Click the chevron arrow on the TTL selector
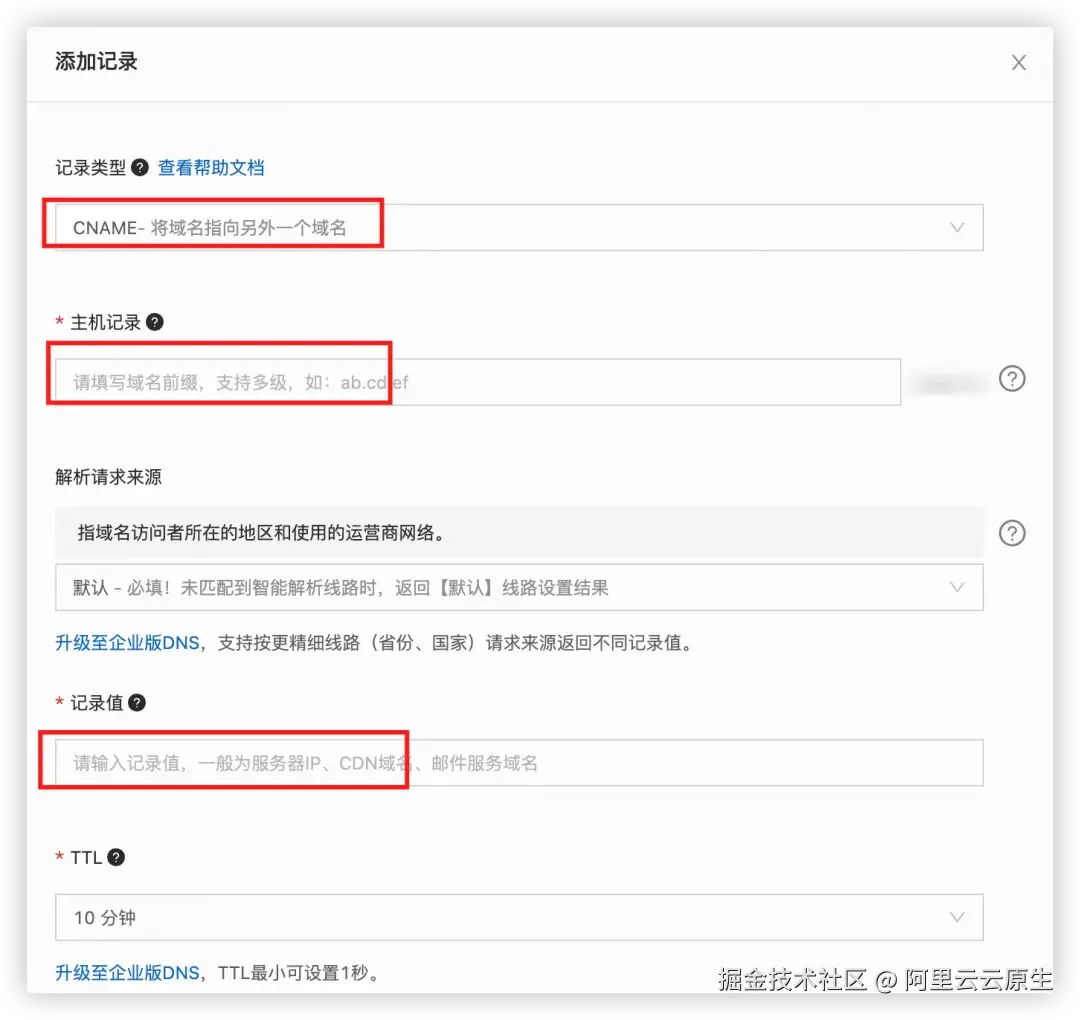1080x1020 pixels. coord(957,917)
